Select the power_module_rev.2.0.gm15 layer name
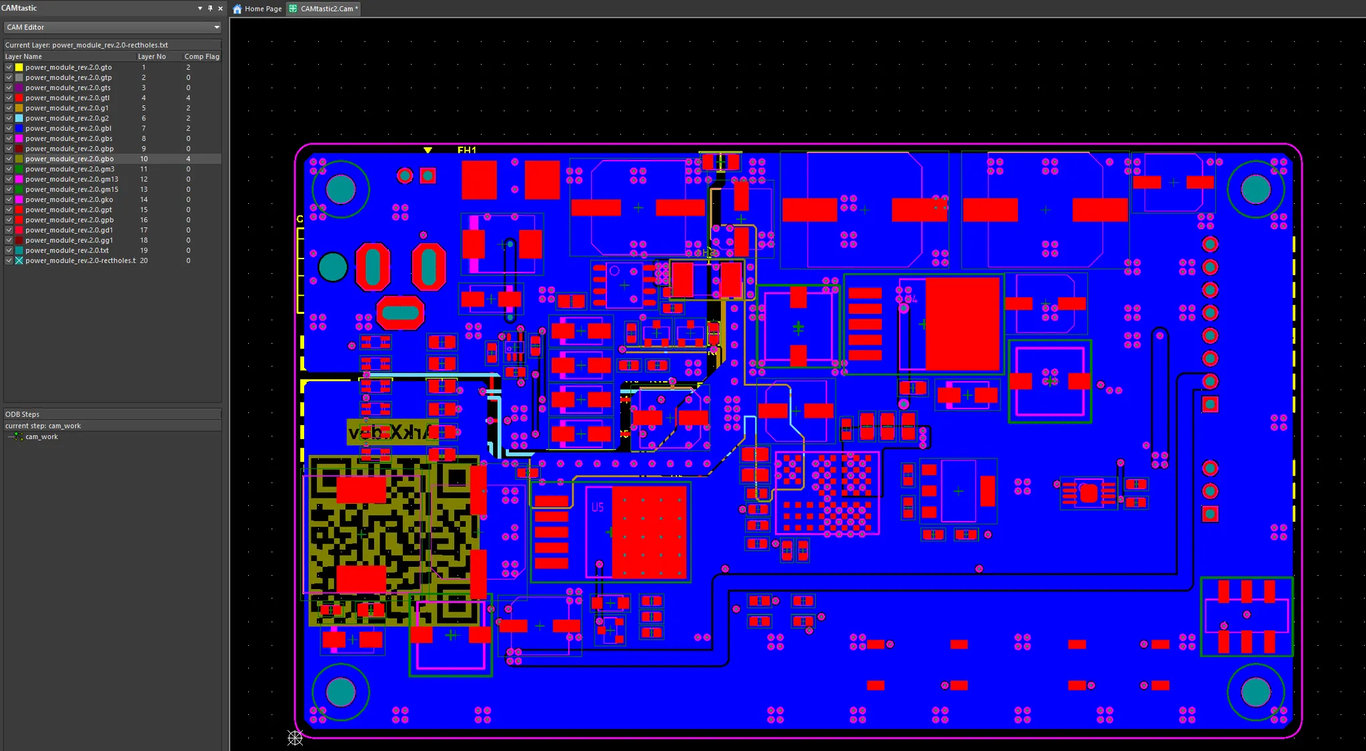Screen dimensions: 1366x751 (72, 189)
